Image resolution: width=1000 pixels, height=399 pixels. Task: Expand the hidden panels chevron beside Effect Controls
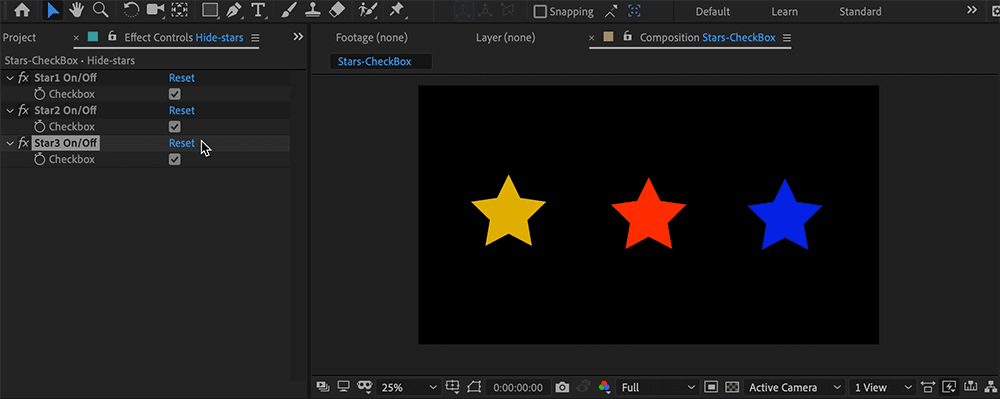(298, 37)
